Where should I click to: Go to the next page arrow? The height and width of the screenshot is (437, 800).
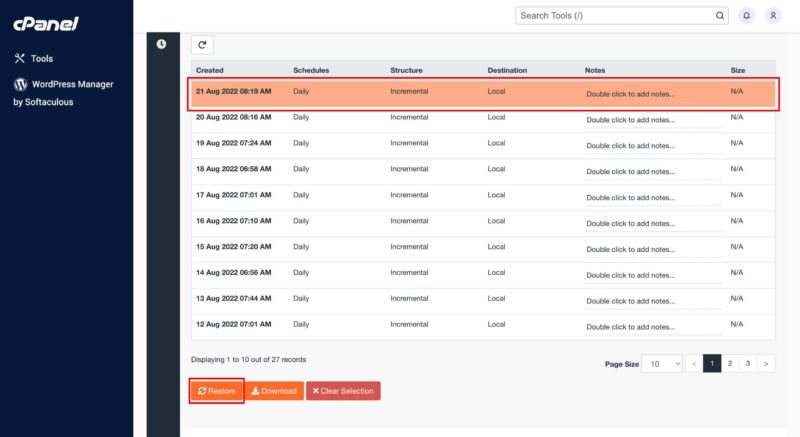point(766,364)
